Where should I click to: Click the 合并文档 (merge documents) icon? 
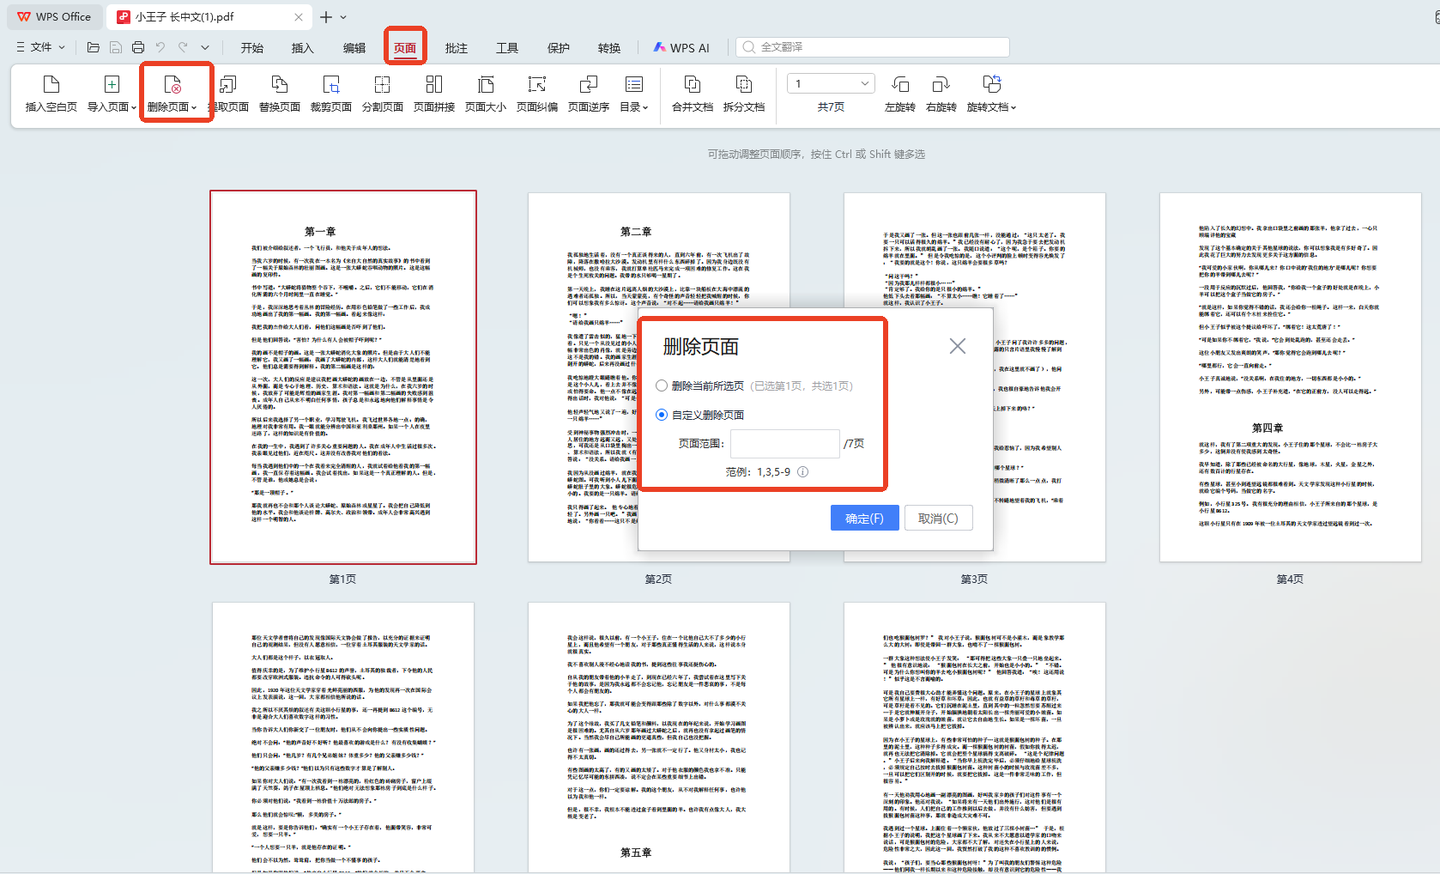pos(692,85)
